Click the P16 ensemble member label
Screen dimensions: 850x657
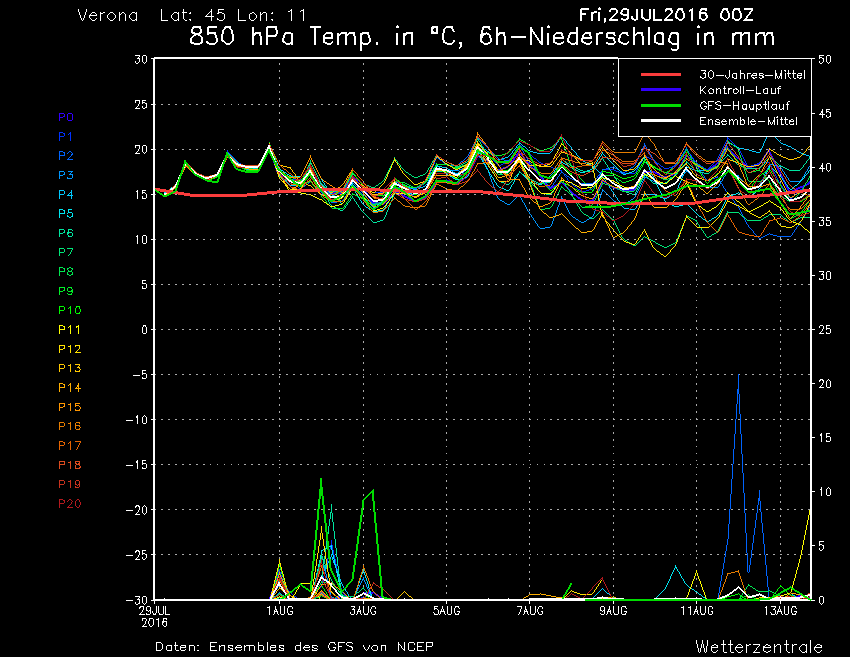69,426
